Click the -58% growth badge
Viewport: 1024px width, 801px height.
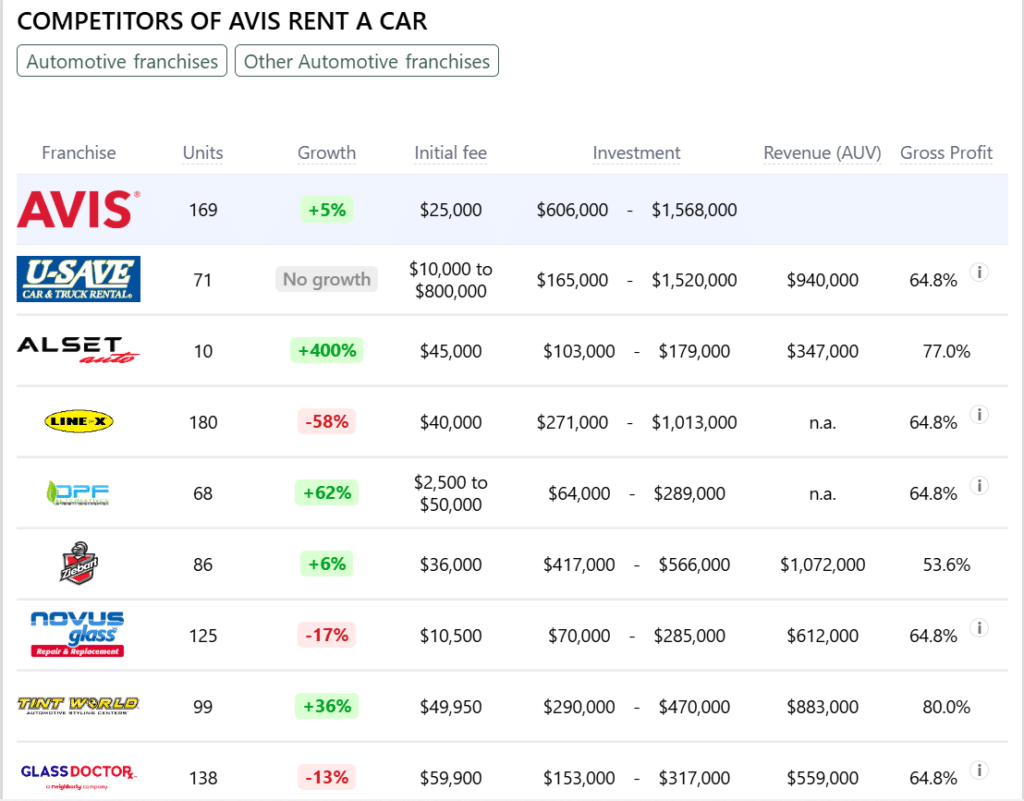point(327,422)
